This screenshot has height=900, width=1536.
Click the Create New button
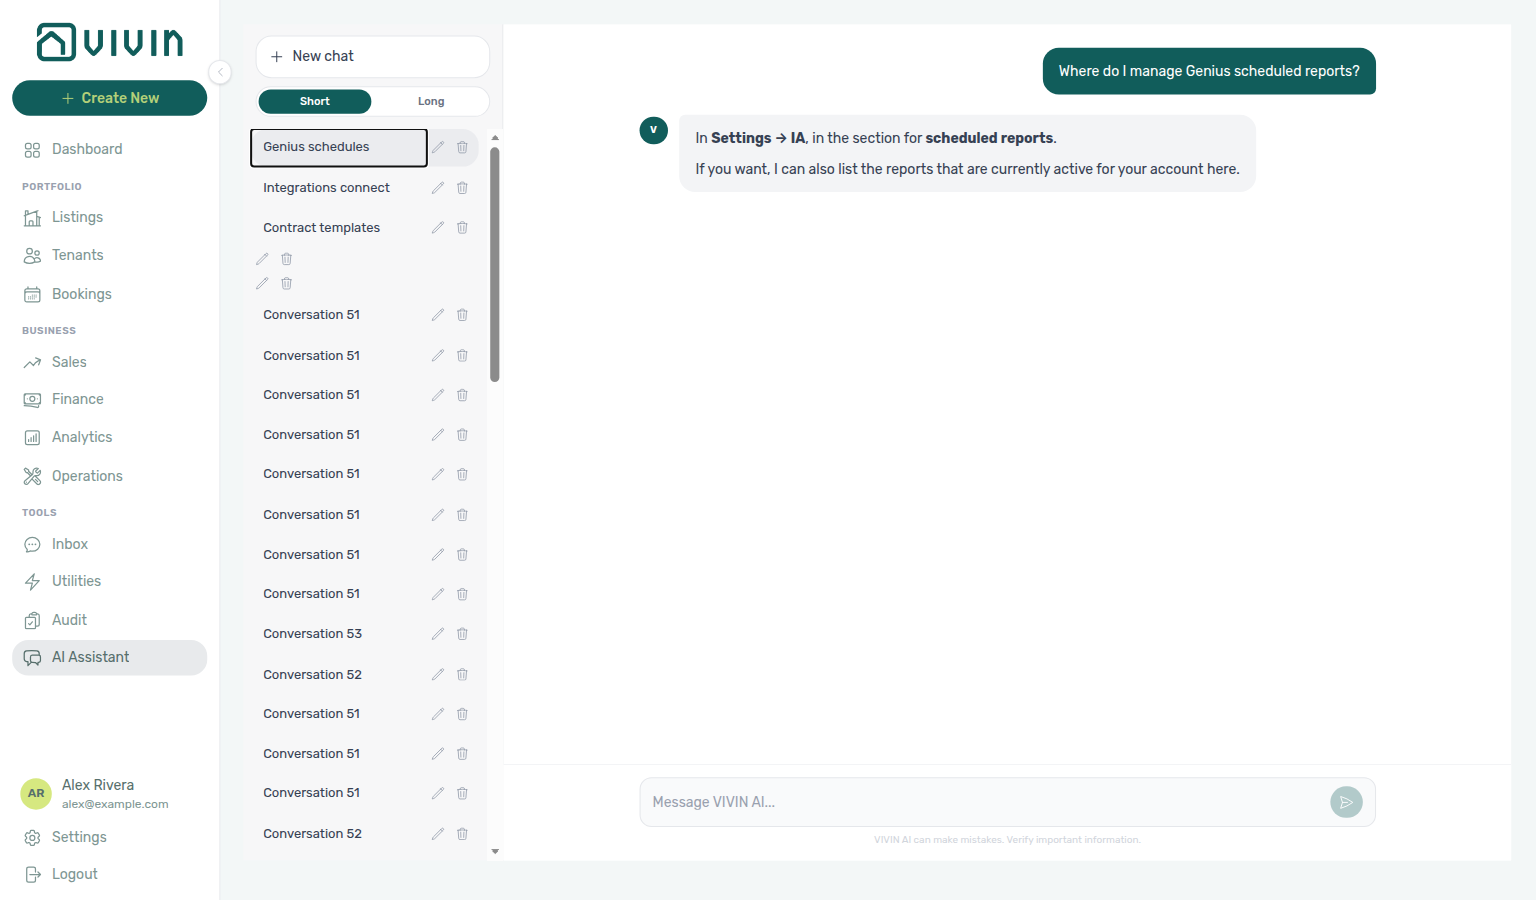click(110, 98)
